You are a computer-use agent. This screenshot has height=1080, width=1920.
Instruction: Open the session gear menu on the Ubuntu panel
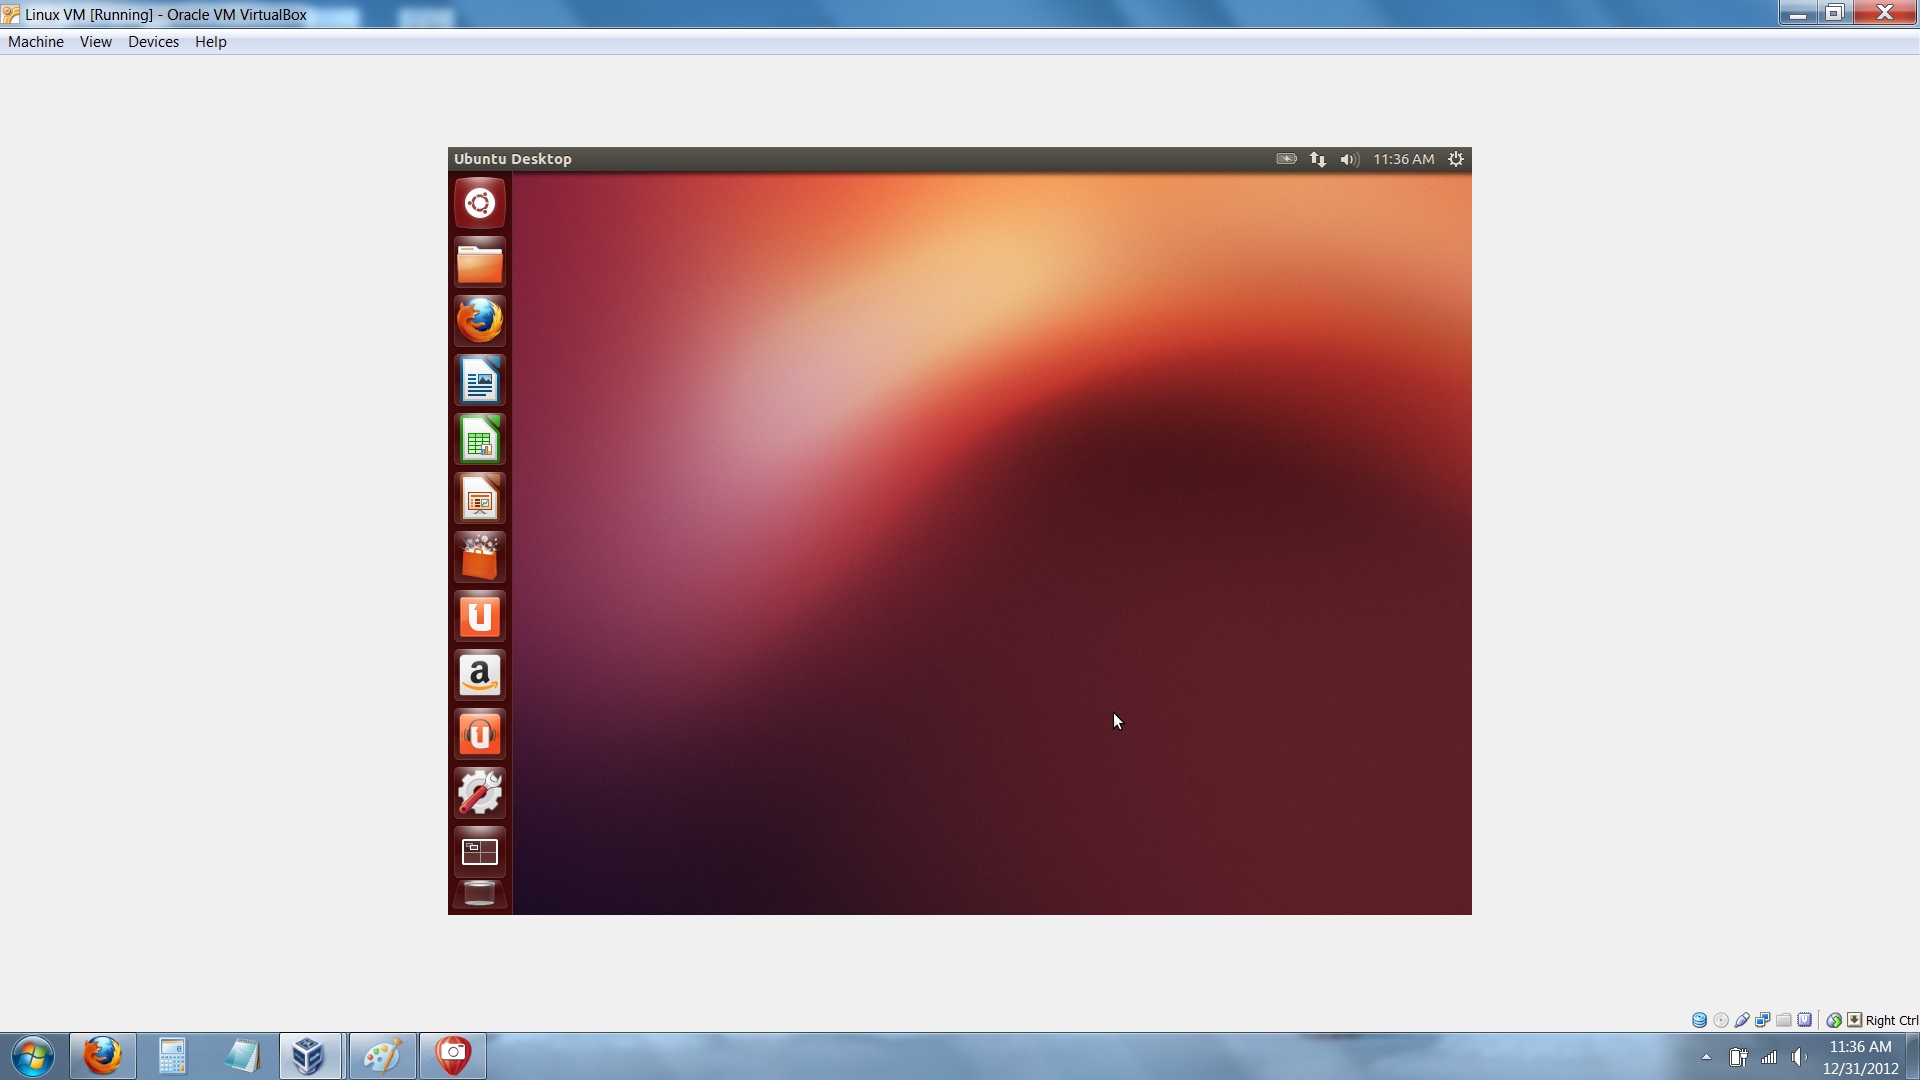pos(1455,159)
